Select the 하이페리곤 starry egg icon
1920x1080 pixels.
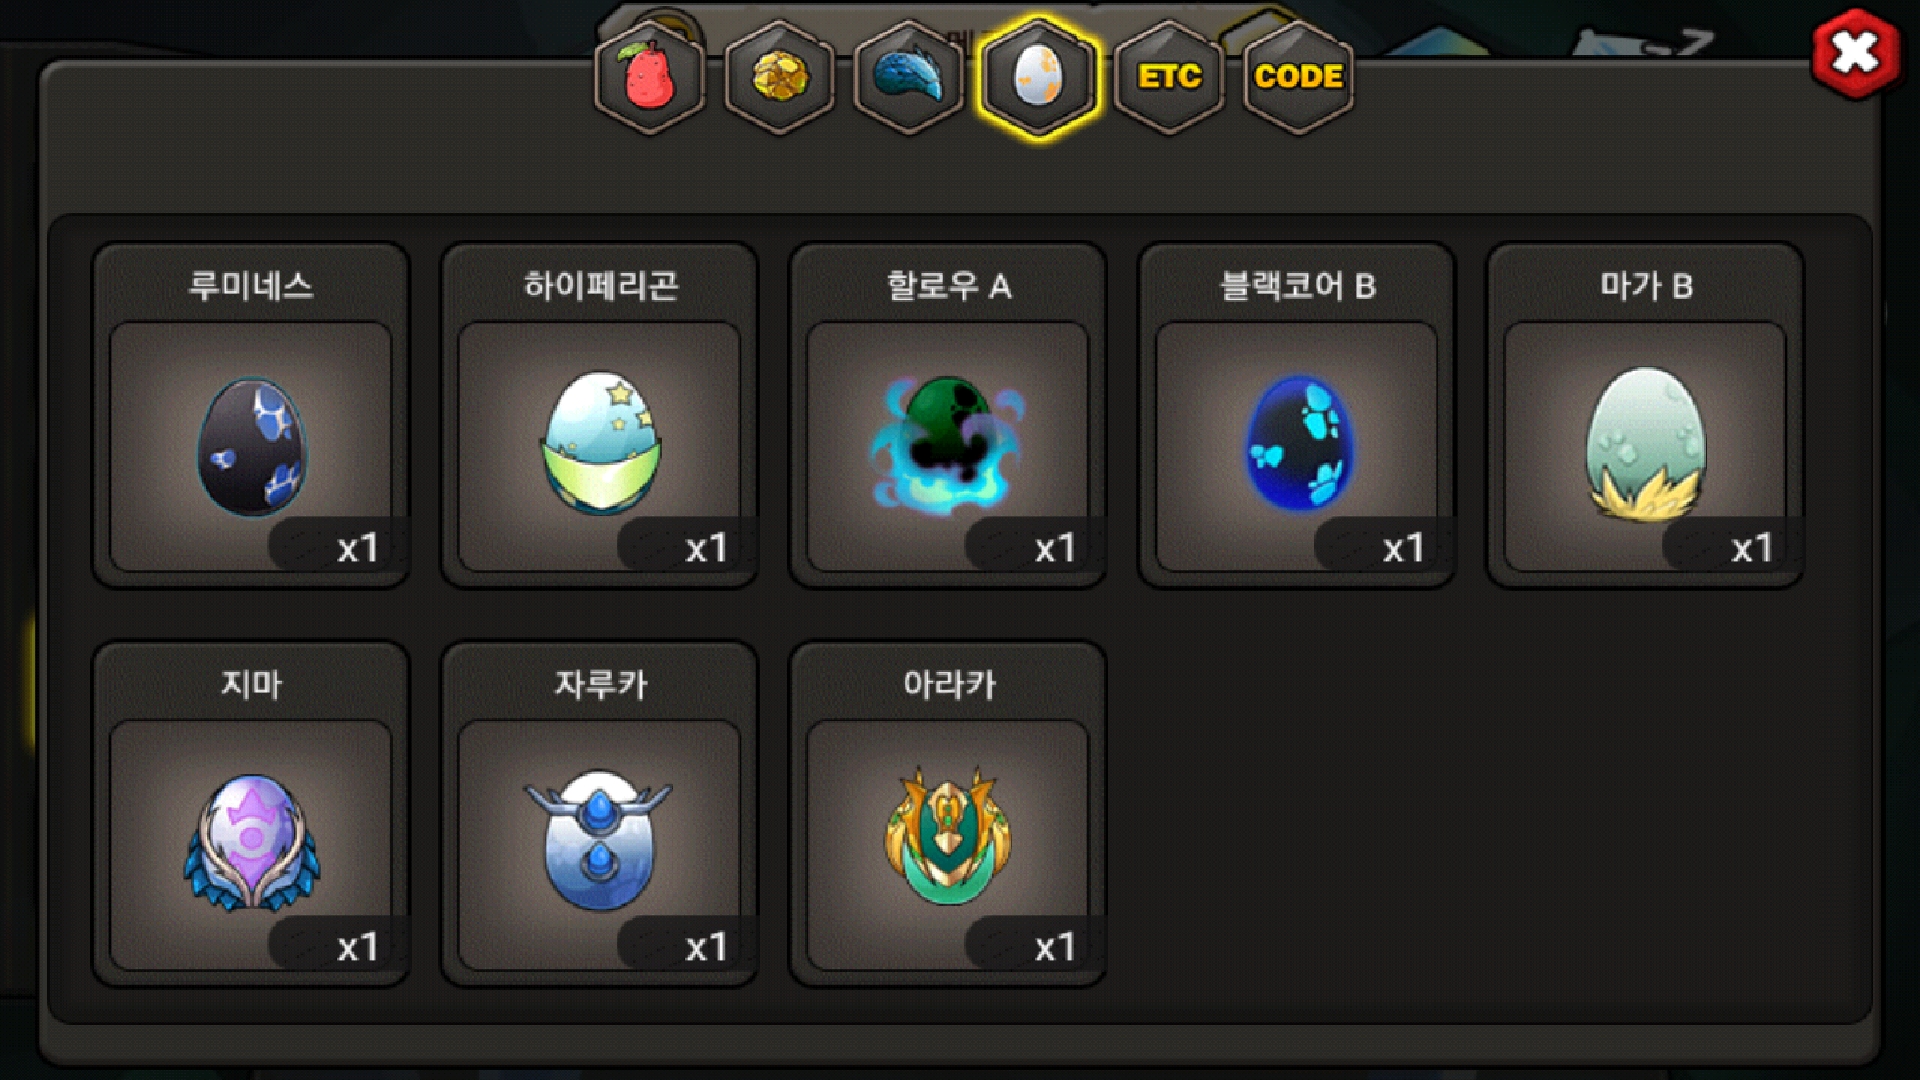(599, 441)
